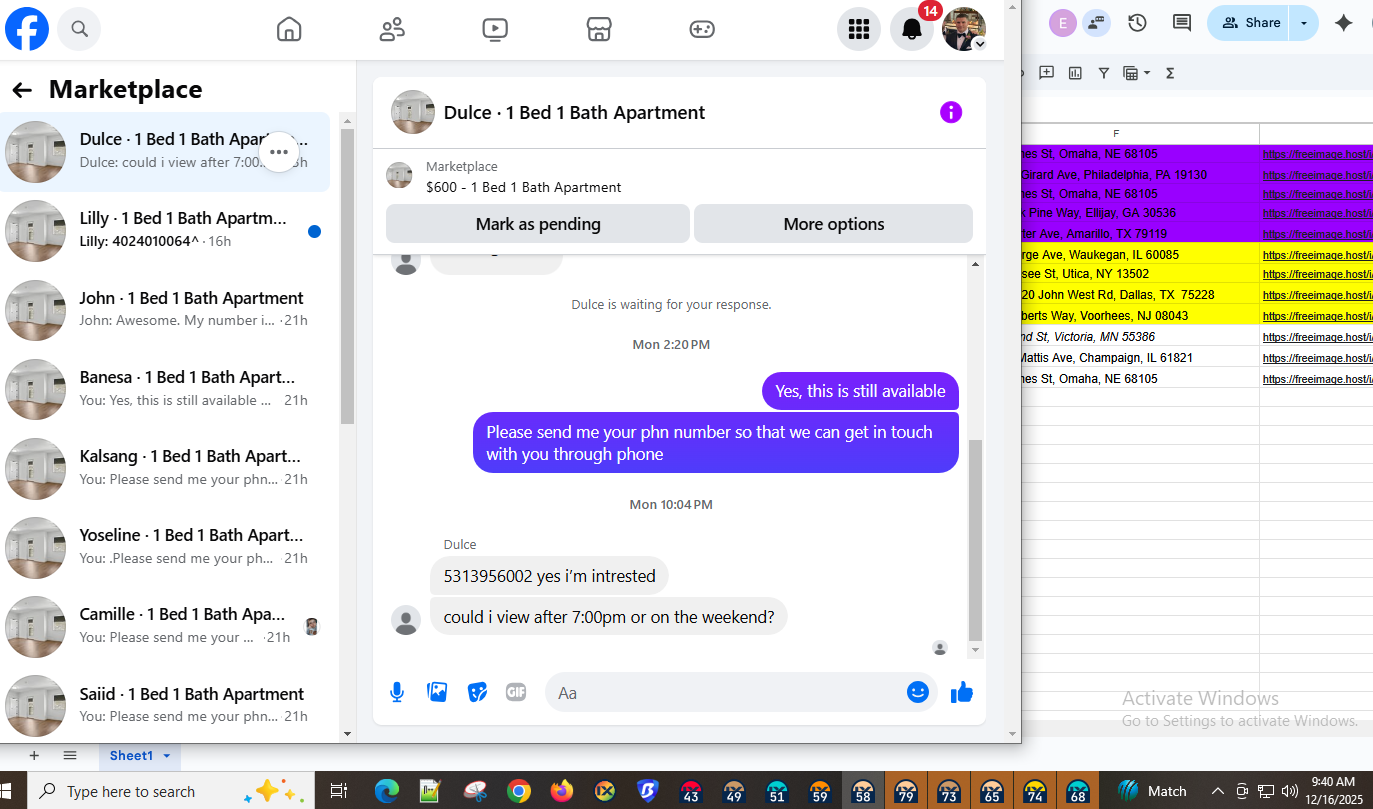
Task: Go back with the arrow beside Marketplace
Action: pyautogui.click(x=22, y=90)
